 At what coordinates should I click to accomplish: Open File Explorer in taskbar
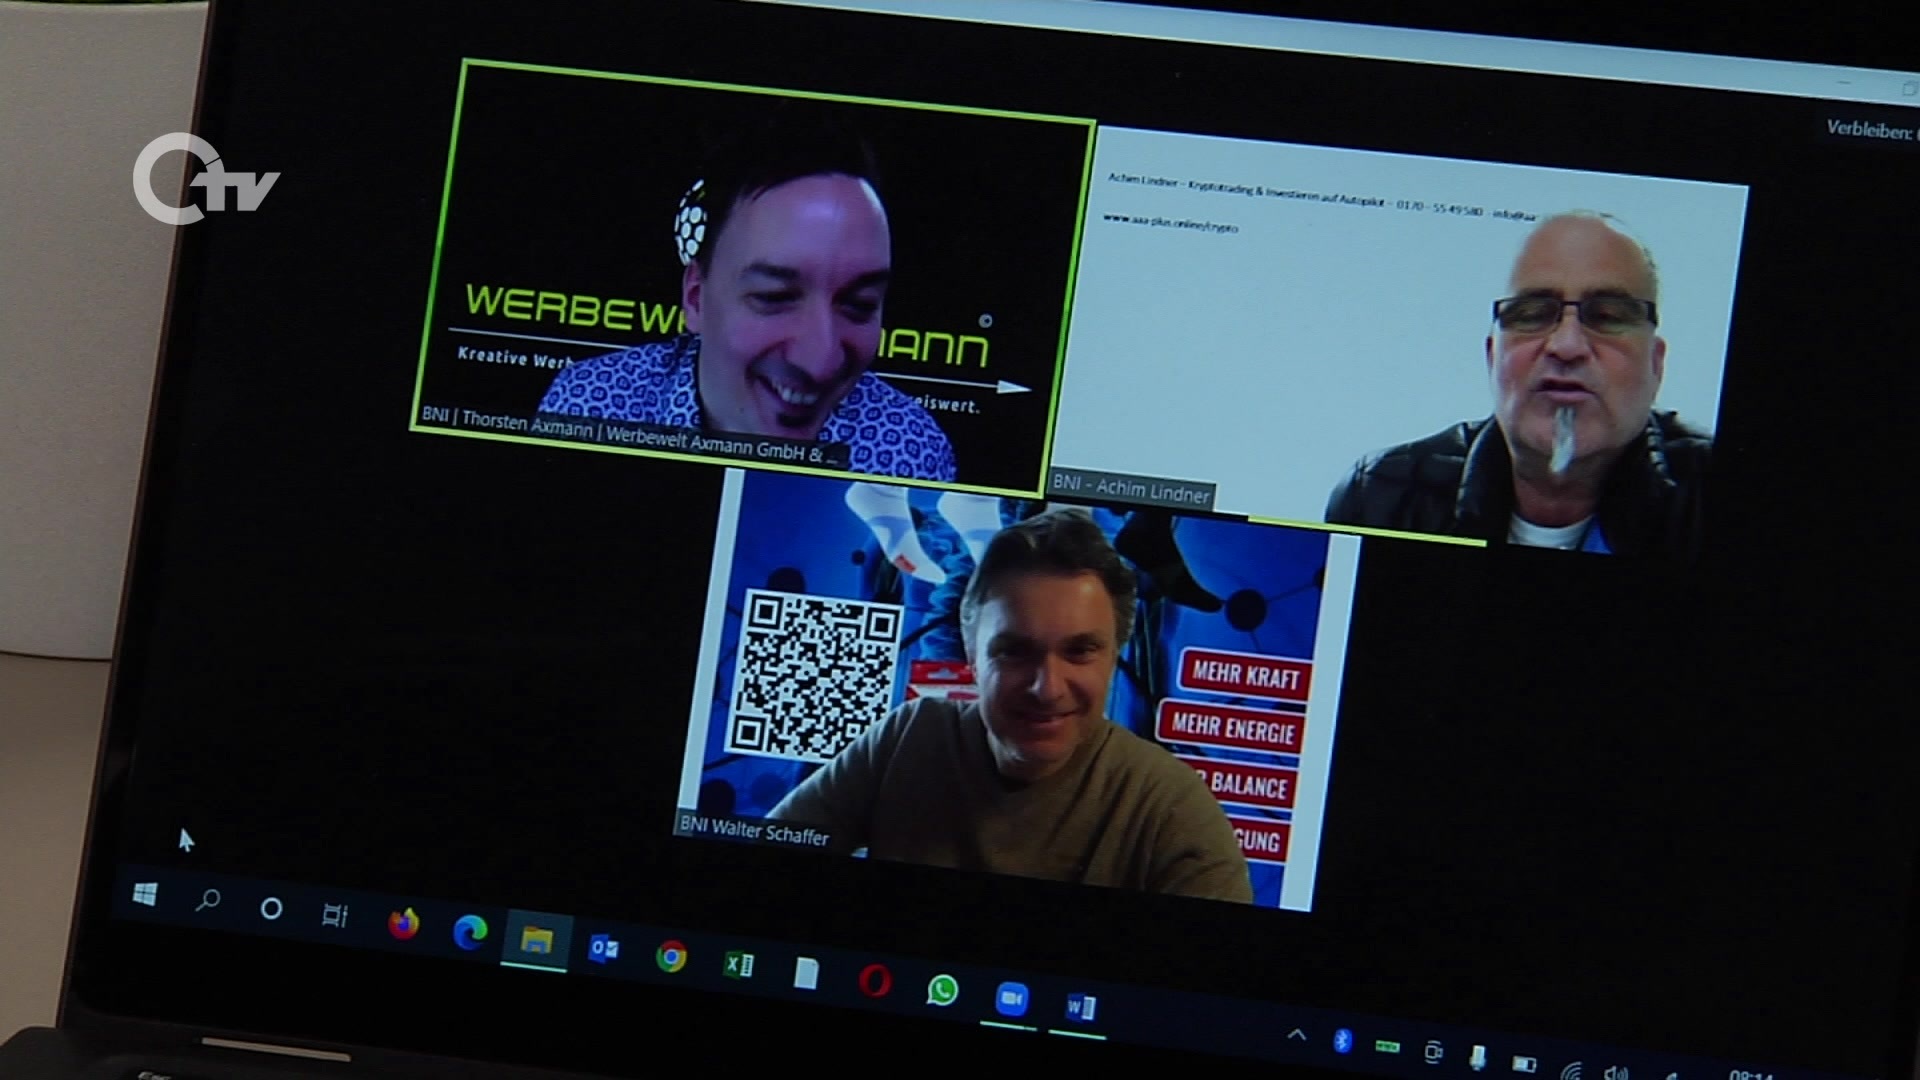tap(536, 940)
